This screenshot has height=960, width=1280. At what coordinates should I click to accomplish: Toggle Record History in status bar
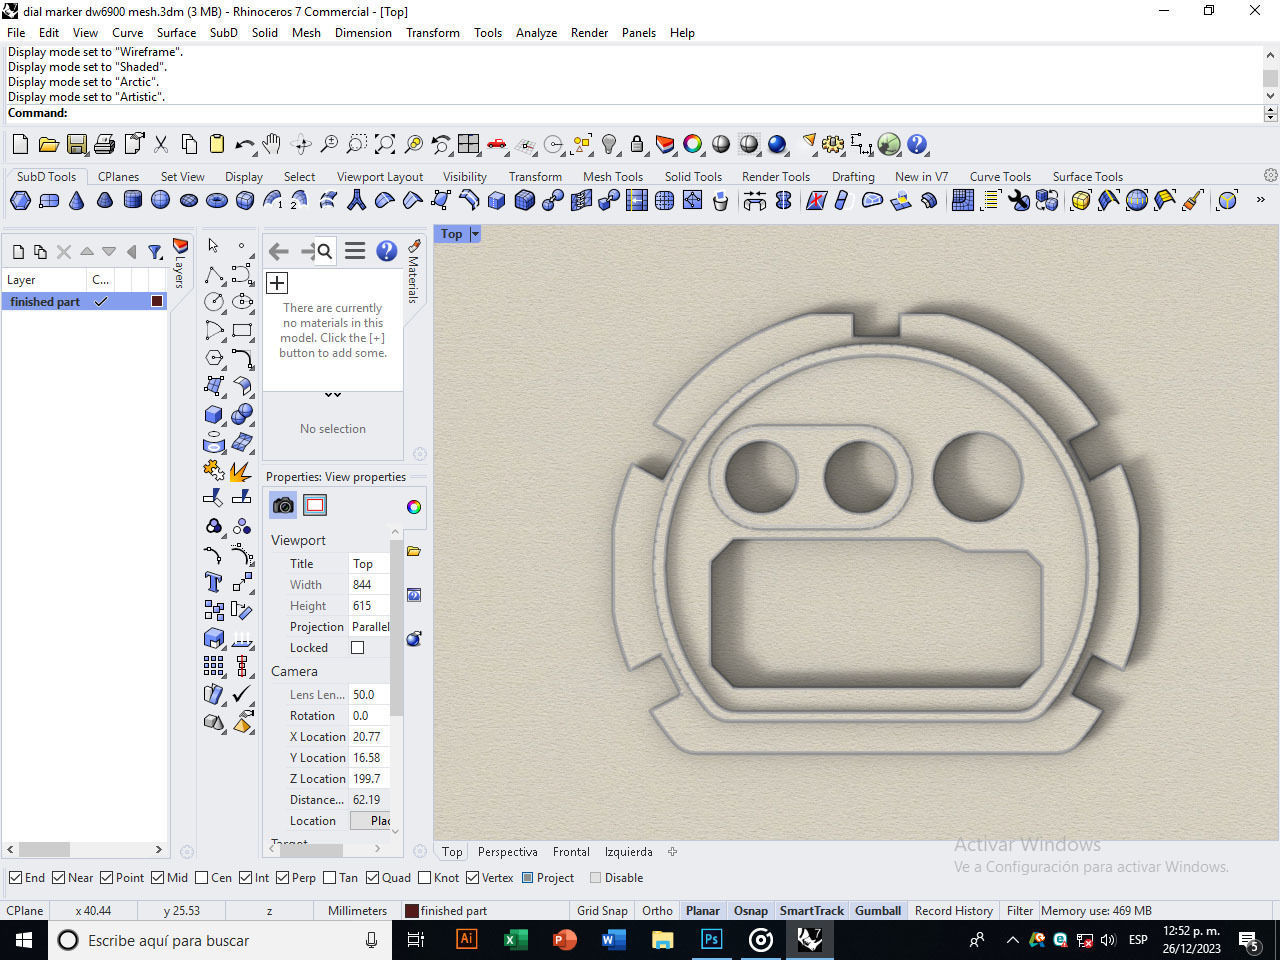(x=953, y=911)
